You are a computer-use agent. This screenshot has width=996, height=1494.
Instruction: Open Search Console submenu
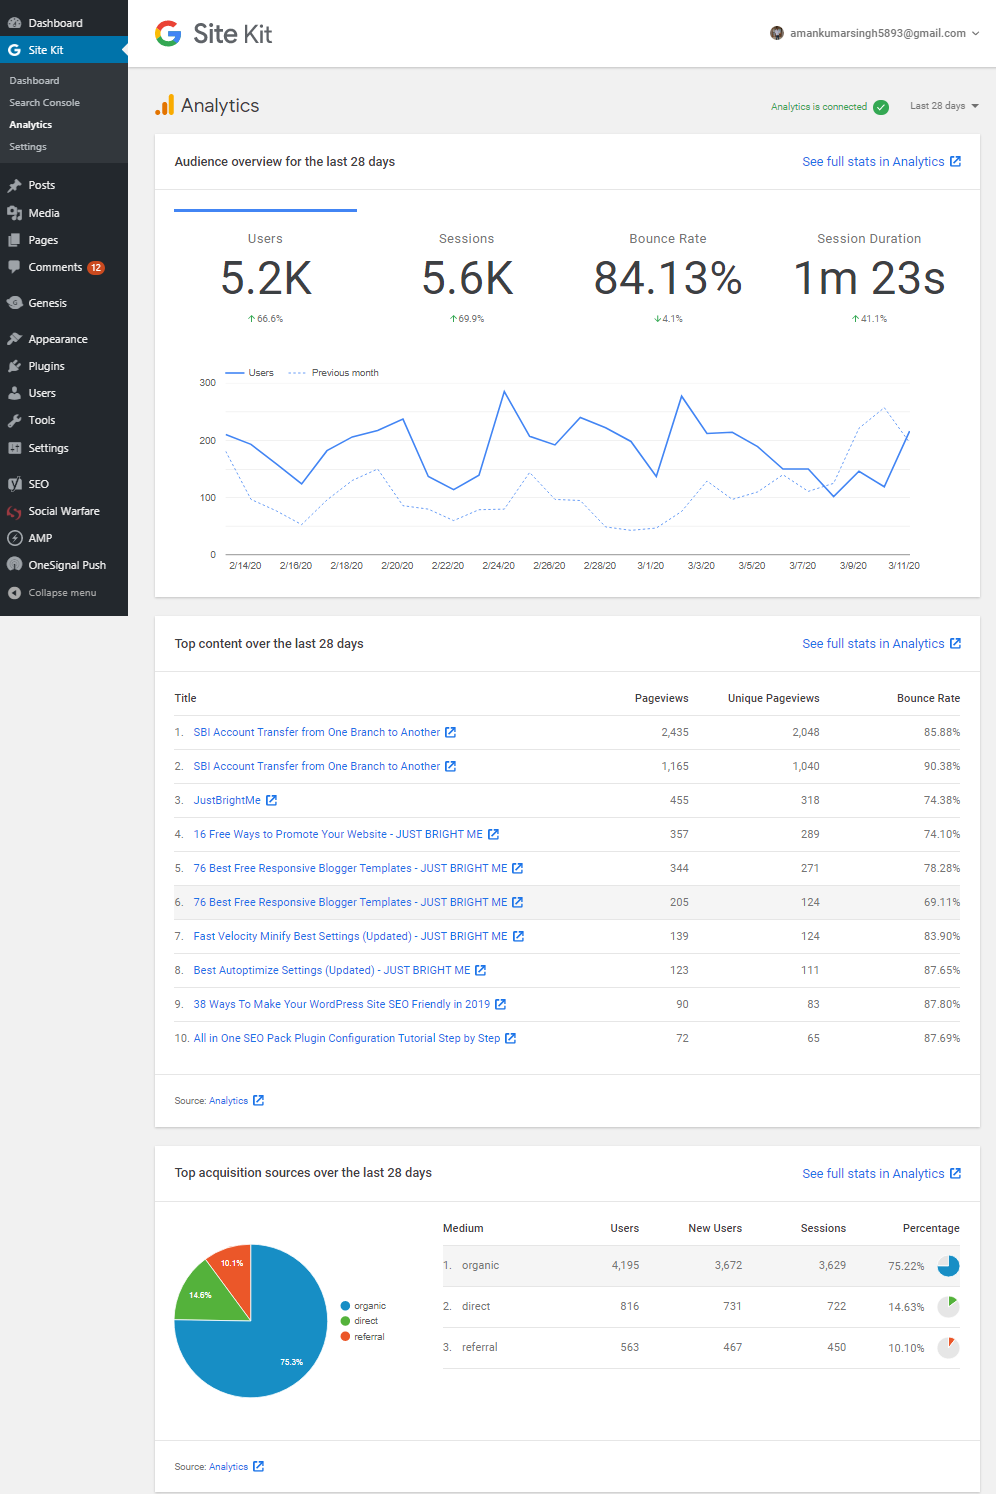[x=44, y=102]
